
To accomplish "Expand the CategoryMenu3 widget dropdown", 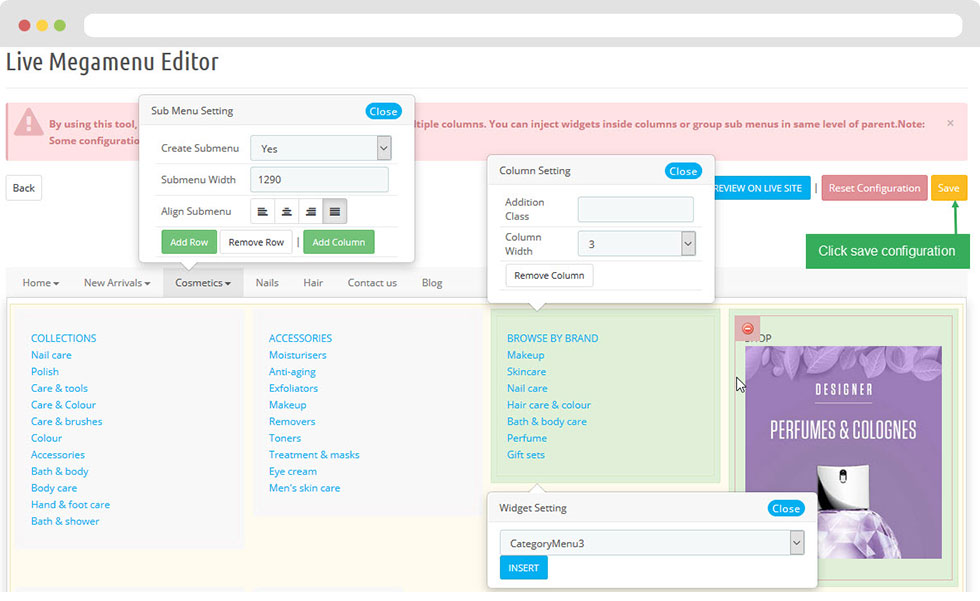I will pos(652,543).
